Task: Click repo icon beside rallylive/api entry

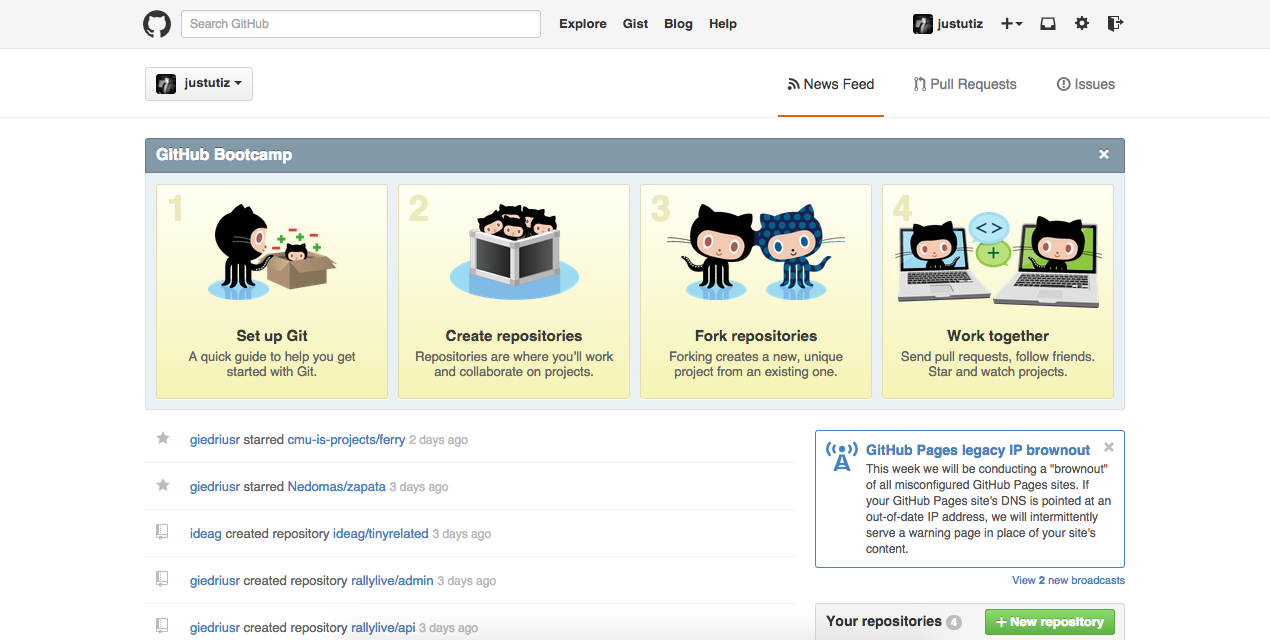Action: pyautogui.click(x=162, y=626)
